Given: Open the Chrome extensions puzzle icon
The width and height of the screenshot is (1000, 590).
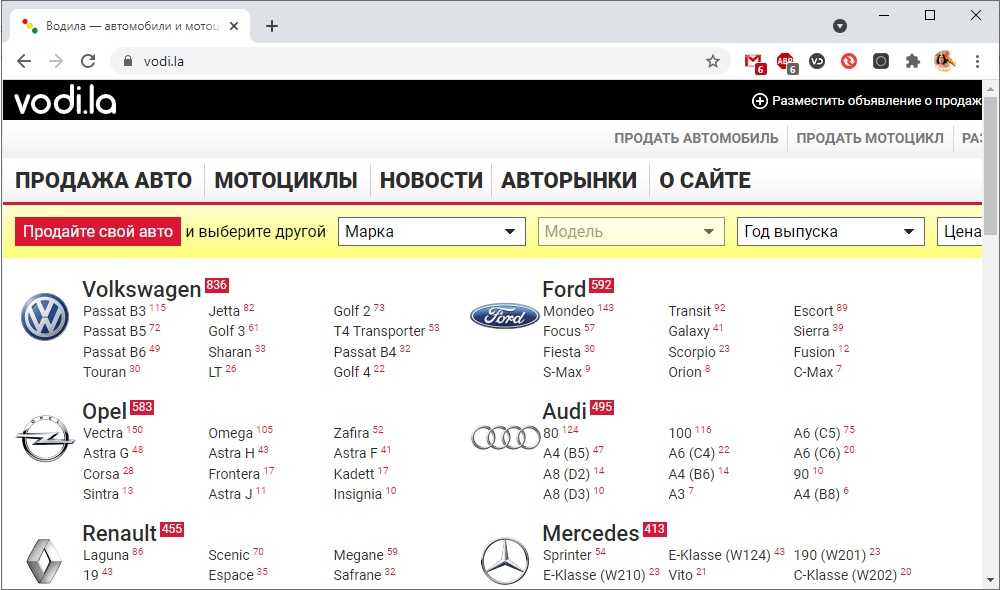Looking at the screenshot, I should click(x=912, y=61).
